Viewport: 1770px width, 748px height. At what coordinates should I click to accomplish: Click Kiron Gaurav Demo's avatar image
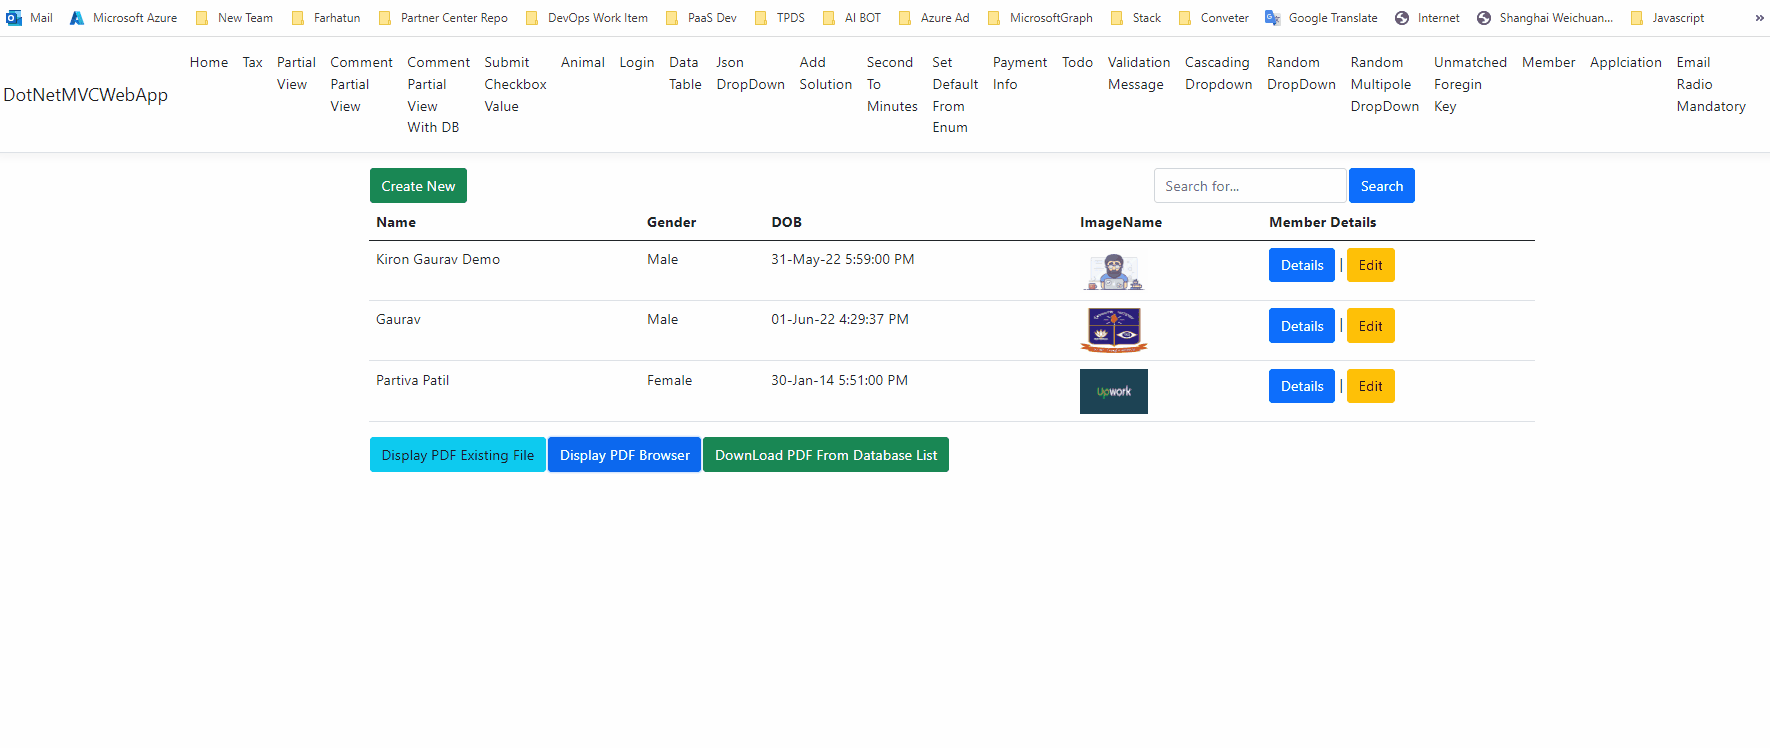pyautogui.click(x=1114, y=271)
